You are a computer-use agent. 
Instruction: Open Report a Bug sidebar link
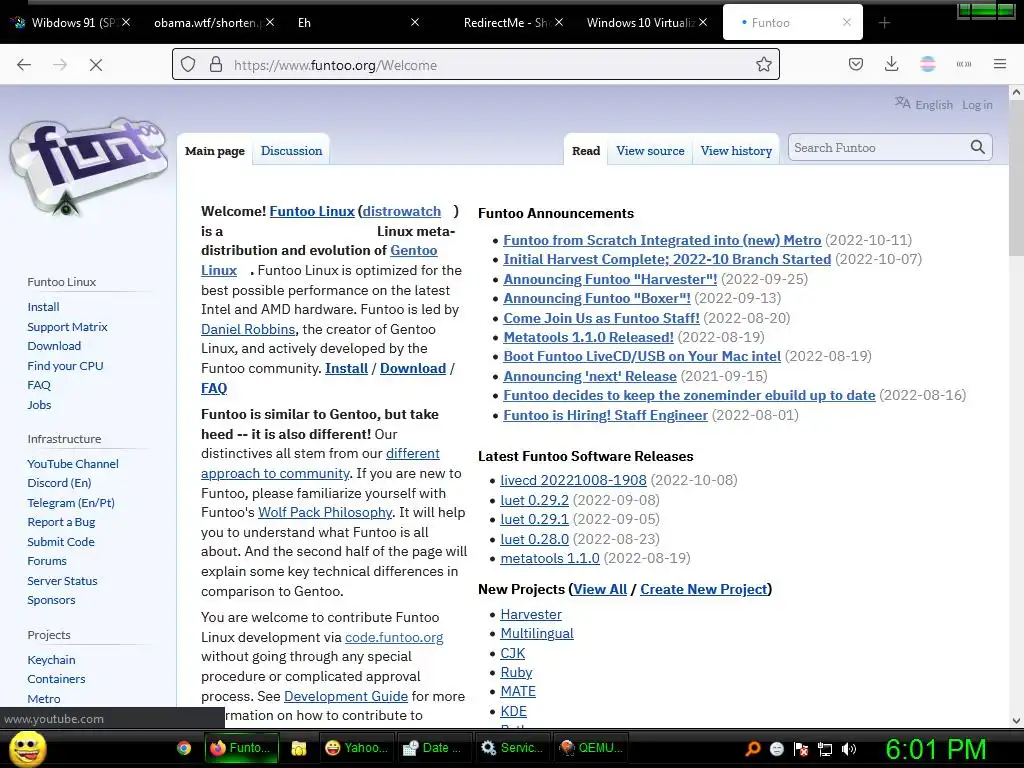61,522
